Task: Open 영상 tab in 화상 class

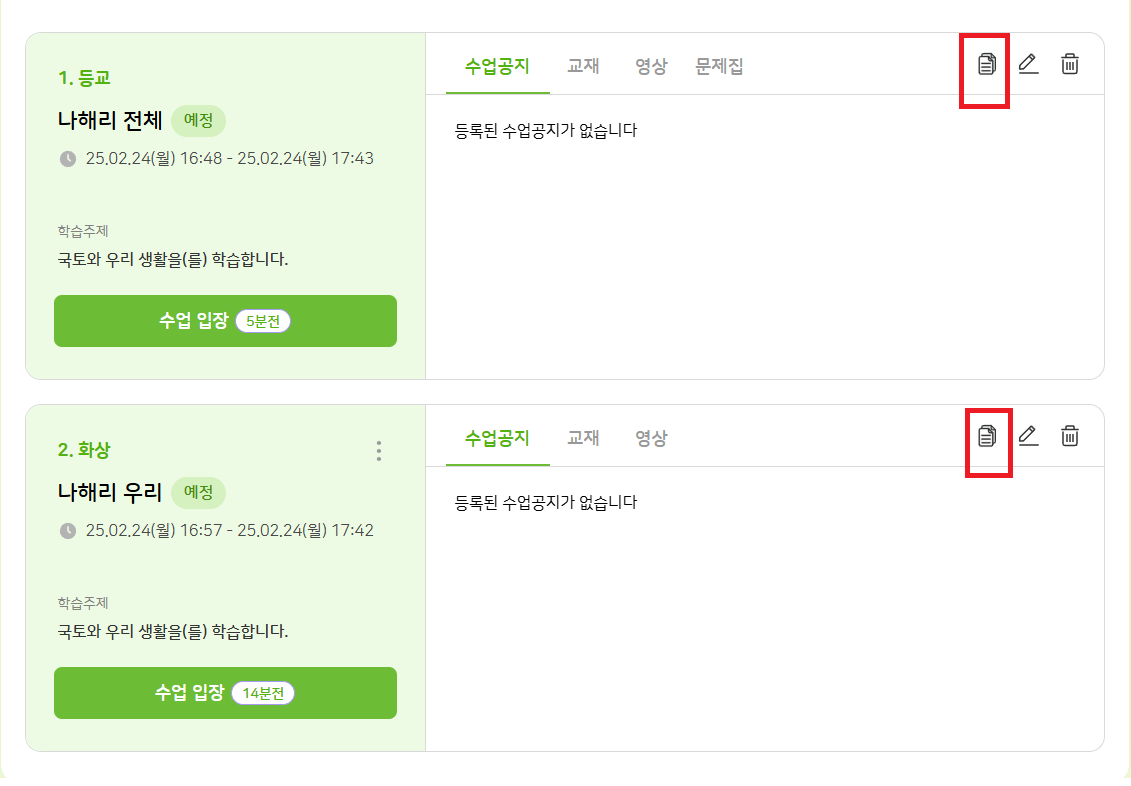Action: (651, 438)
